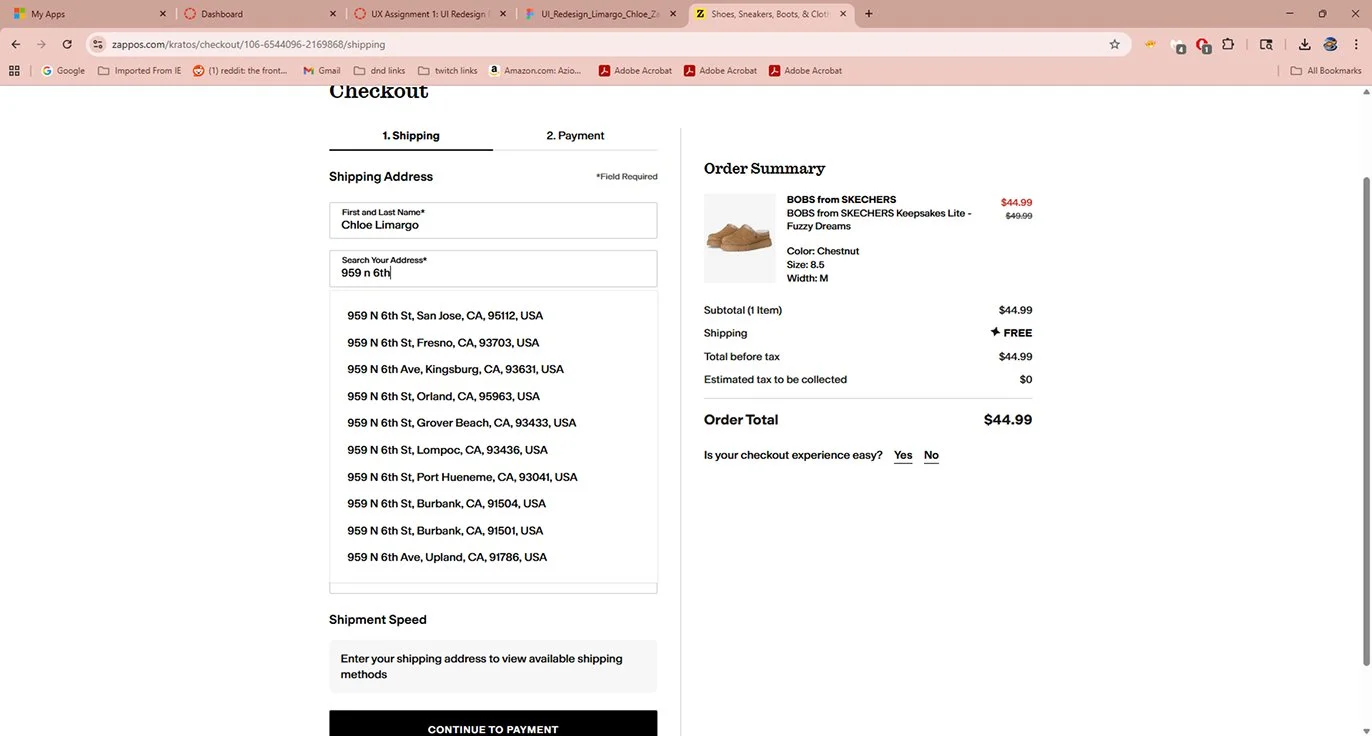The width and height of the screenshot is (1372, 736).
Task: Answer Yes to checkout experience question
Action: [x=903, y=455]
